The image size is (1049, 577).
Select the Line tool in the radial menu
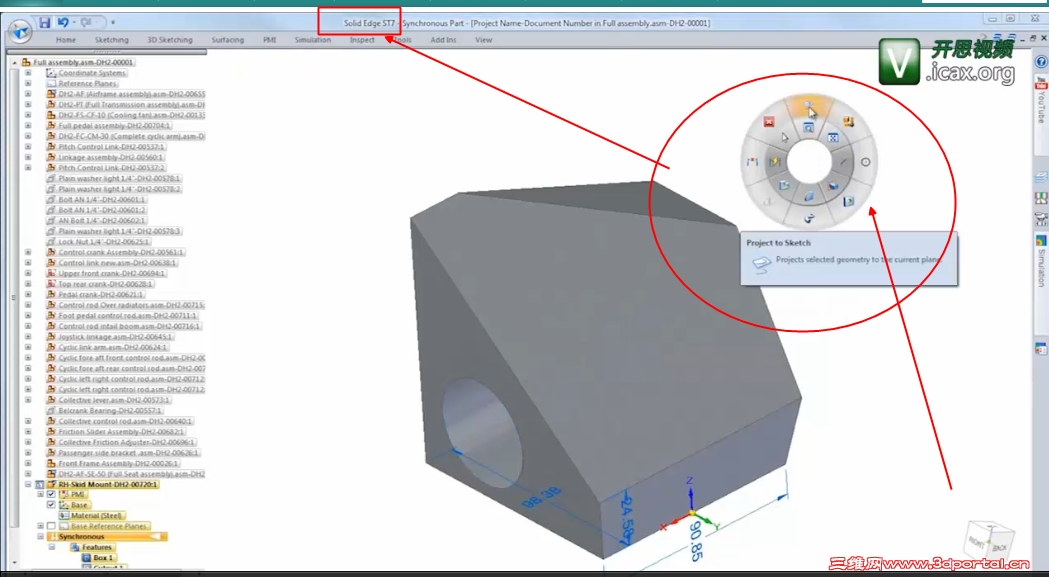(x=843, y=161)
